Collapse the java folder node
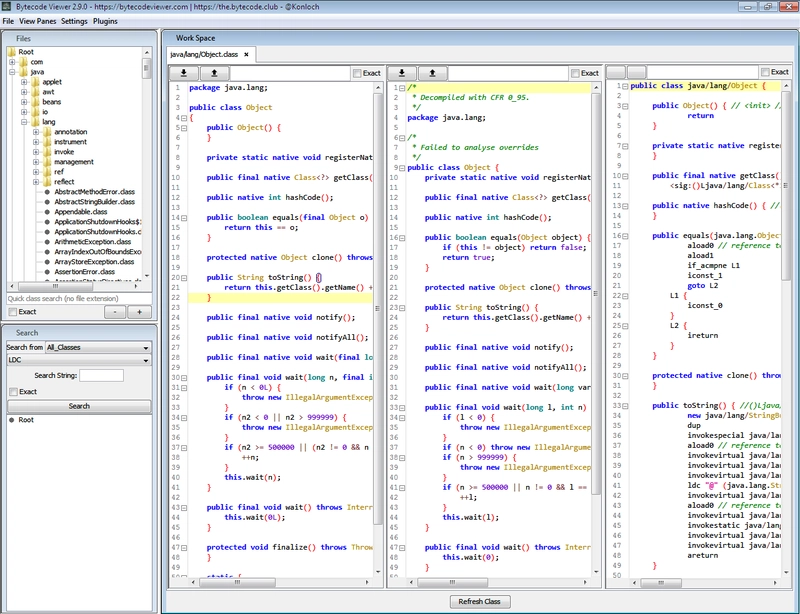The width and height of the screenshot is (800, 614). click(x=12, y=72)
